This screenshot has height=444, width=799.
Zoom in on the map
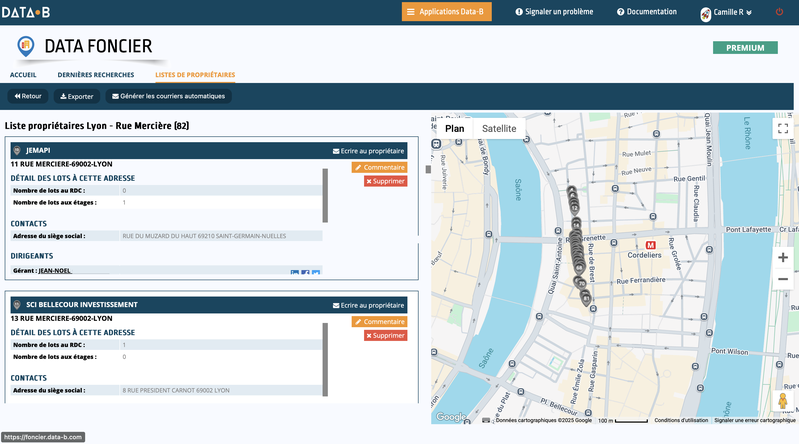pos(783,257)
